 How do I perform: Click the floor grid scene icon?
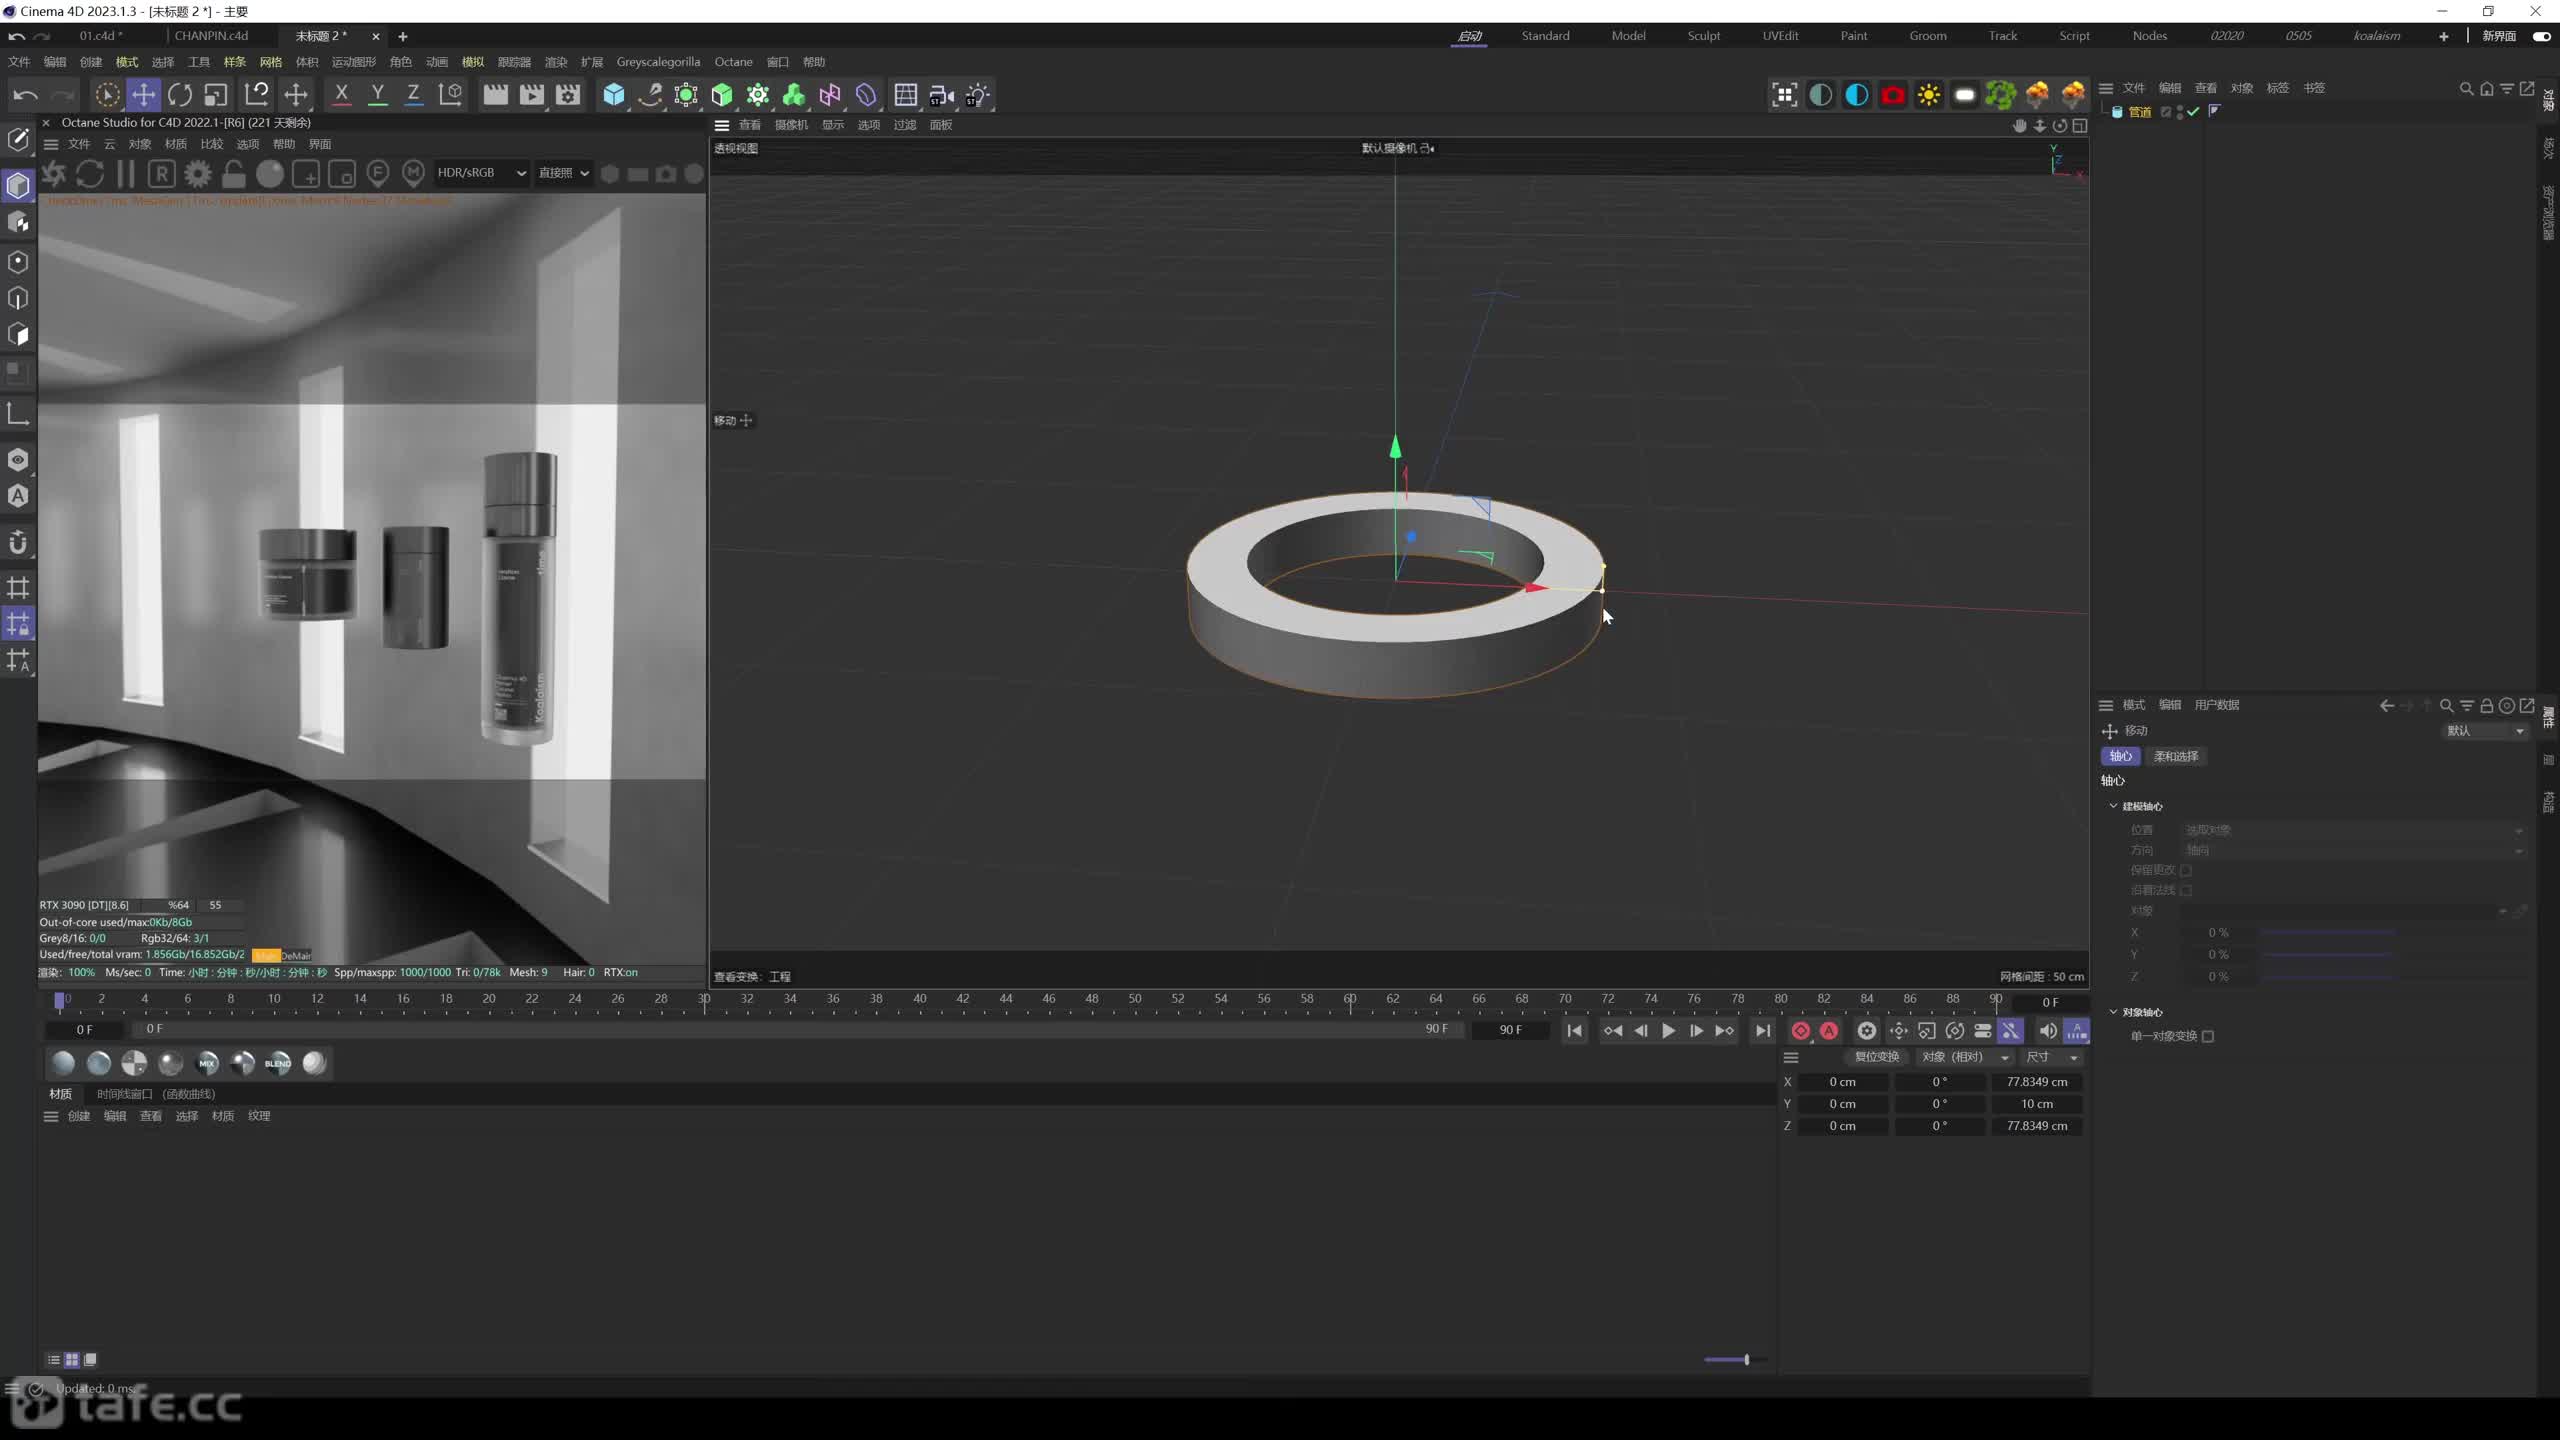point(906,95)
